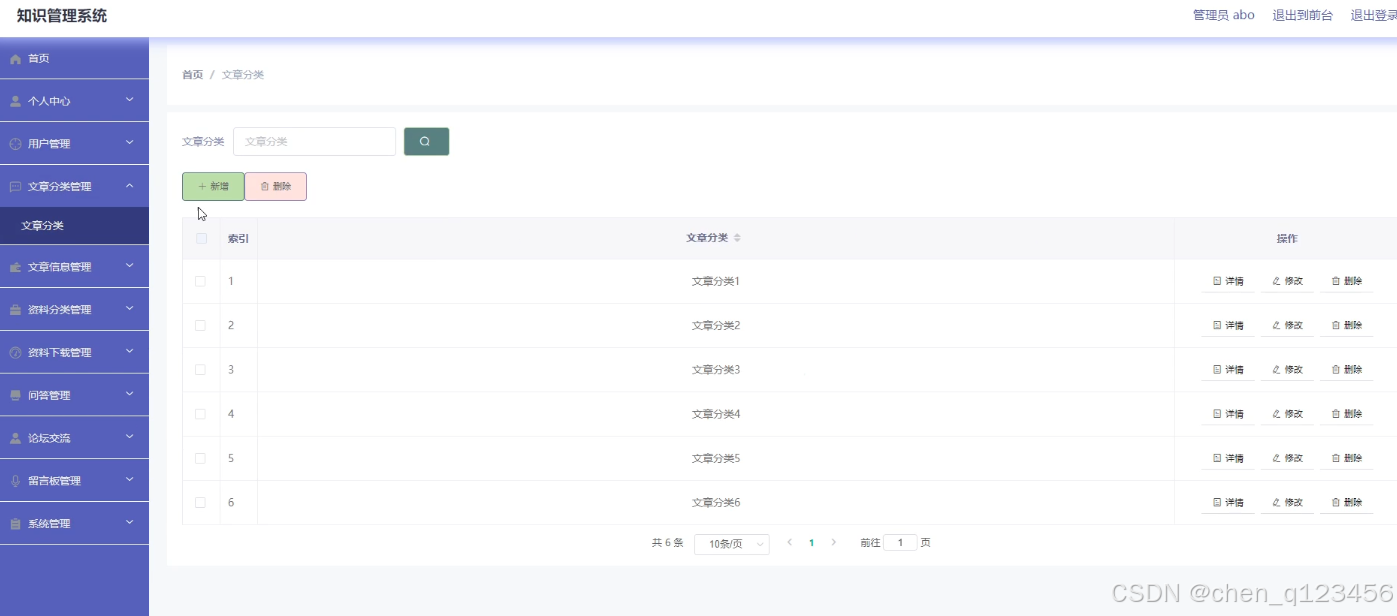
Task: Click the trash 删除 icon for 文章分类4
Action: (1336, 414)
